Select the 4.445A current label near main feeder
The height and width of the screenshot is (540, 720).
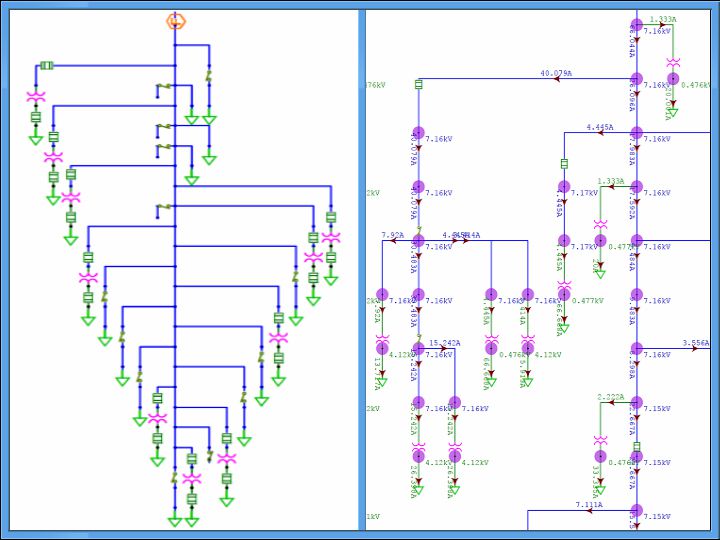tap(598, 127)
